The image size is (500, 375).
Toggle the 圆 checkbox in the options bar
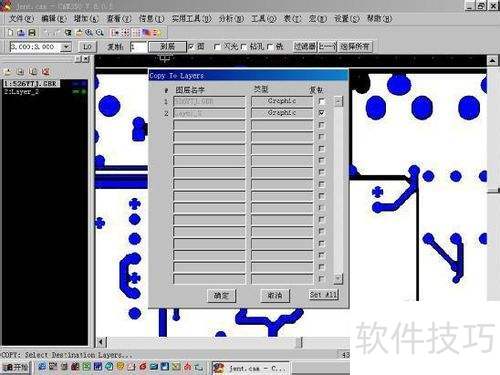click(x=191, y=47)
